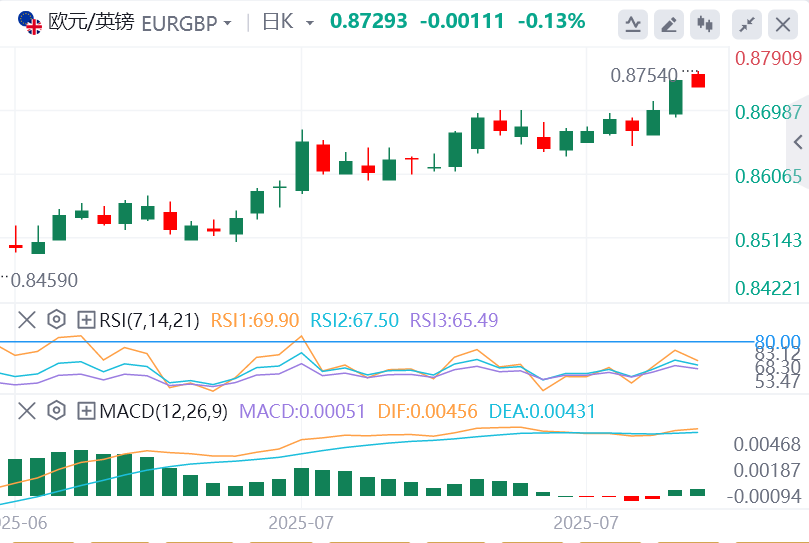Image resolution: width=809 pixels, height=543 pixels.
Task: Click the 0.00187 MACD axis label
Action: [x=767, y=470]
